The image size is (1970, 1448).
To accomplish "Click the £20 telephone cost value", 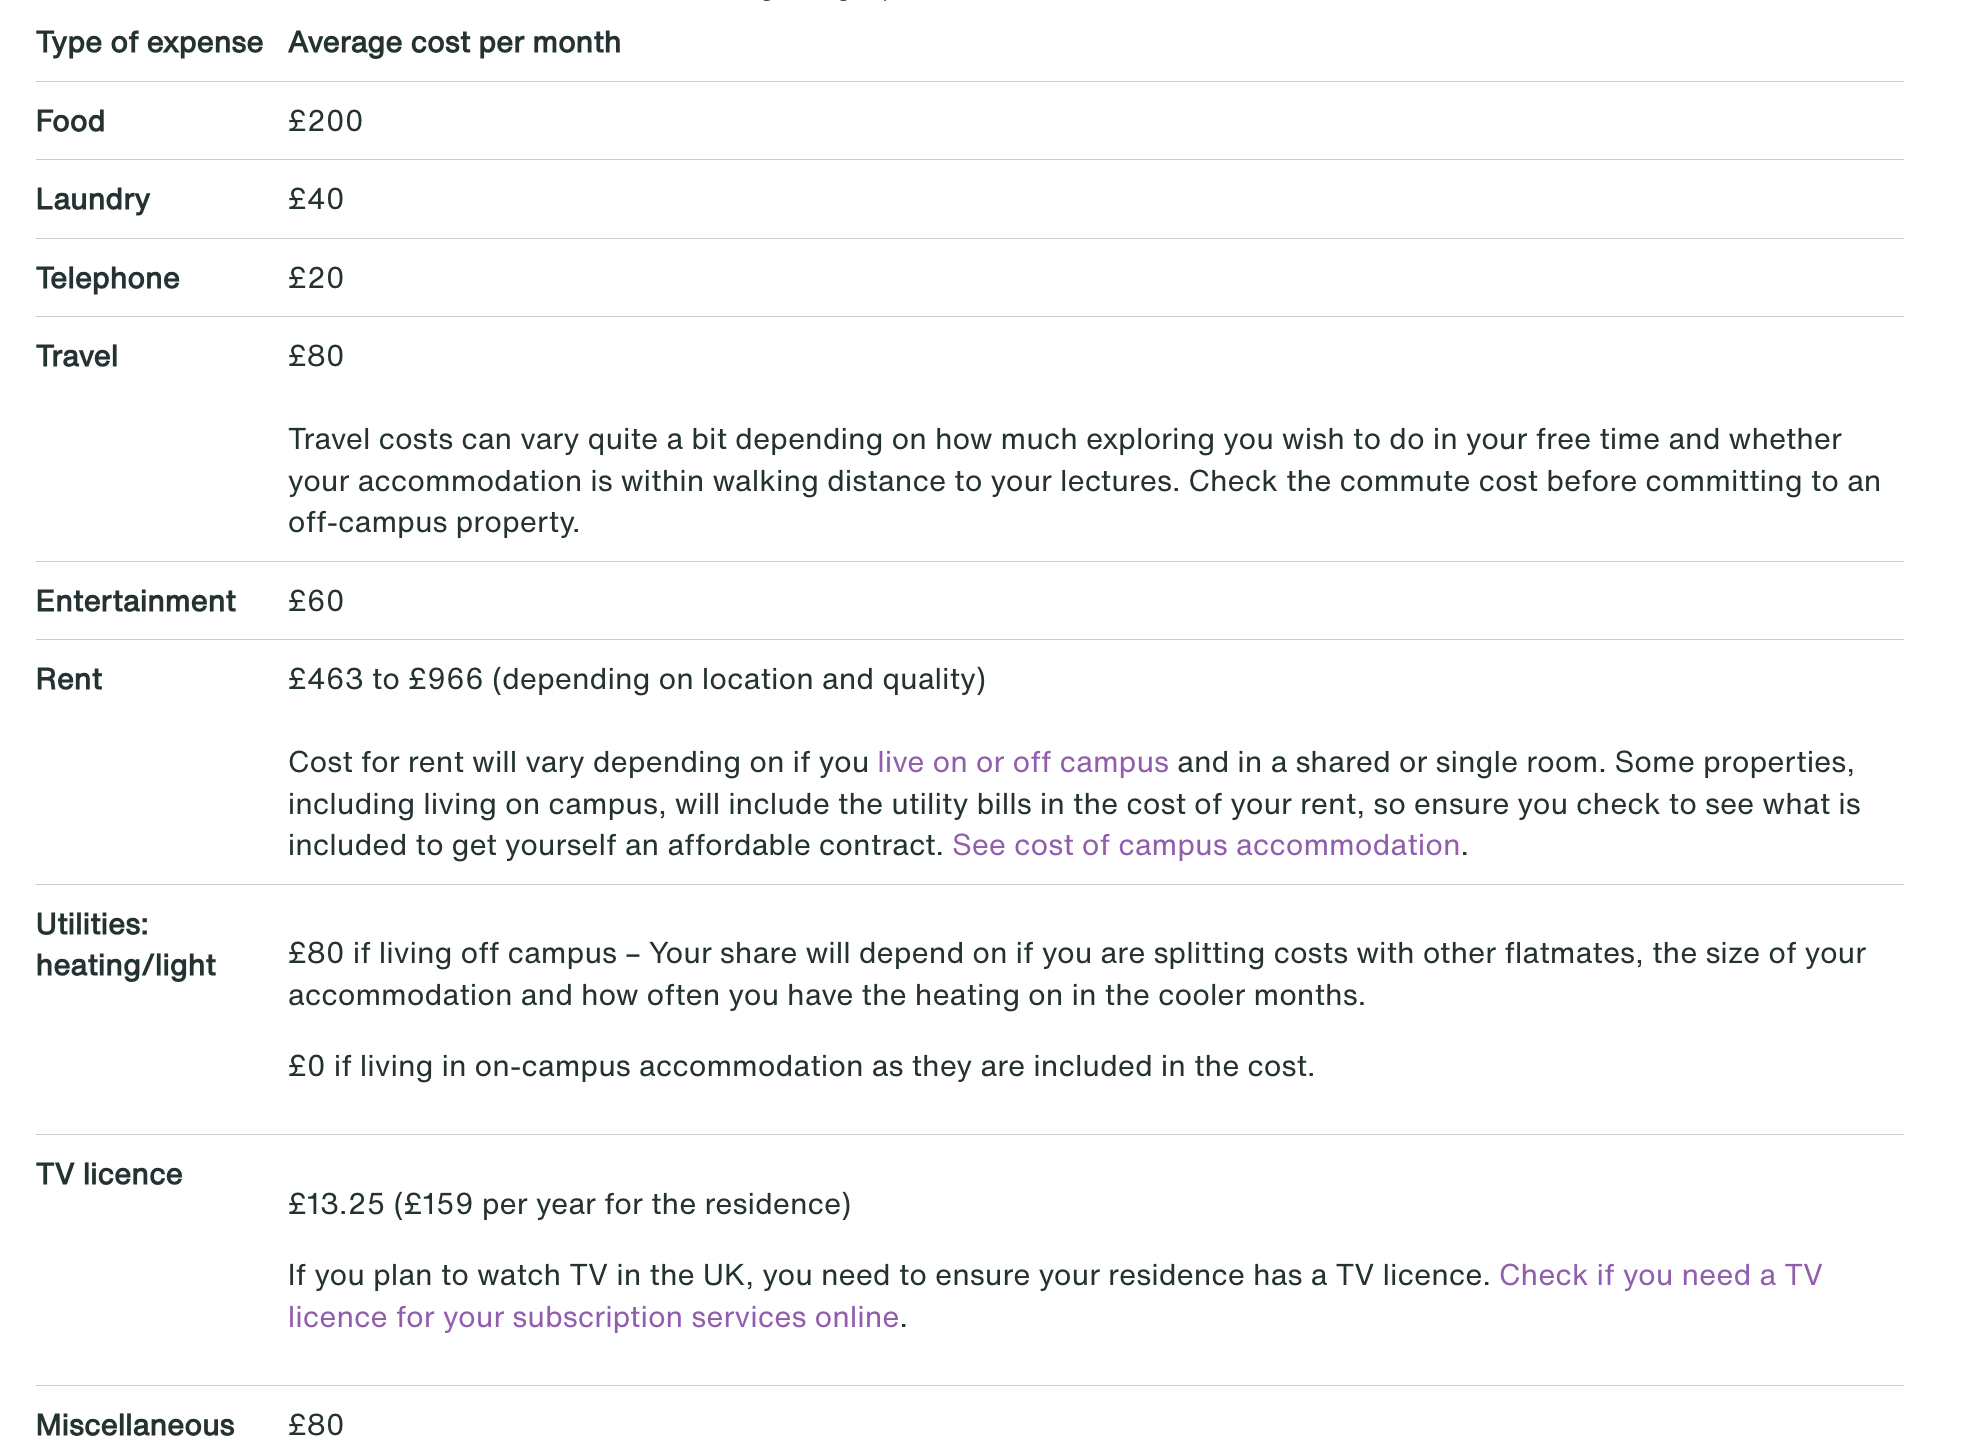I will 316,279.
